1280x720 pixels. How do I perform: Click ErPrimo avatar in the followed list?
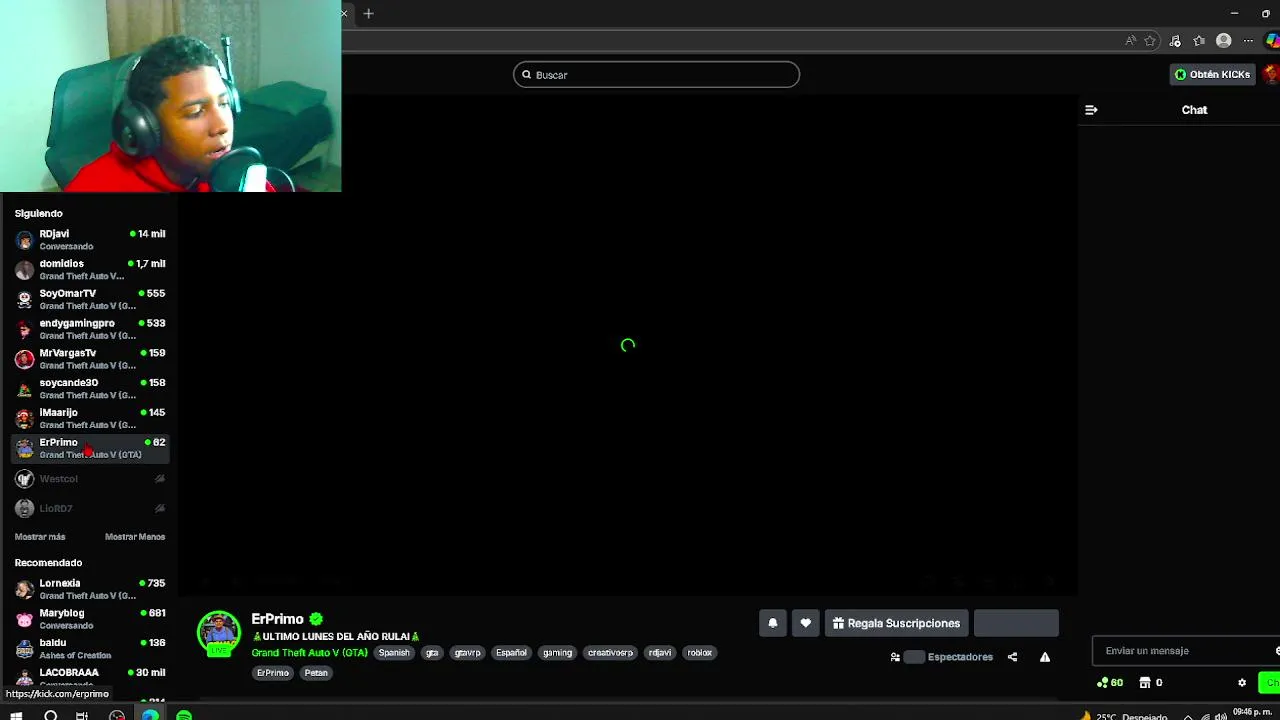(x=25, y=448)
